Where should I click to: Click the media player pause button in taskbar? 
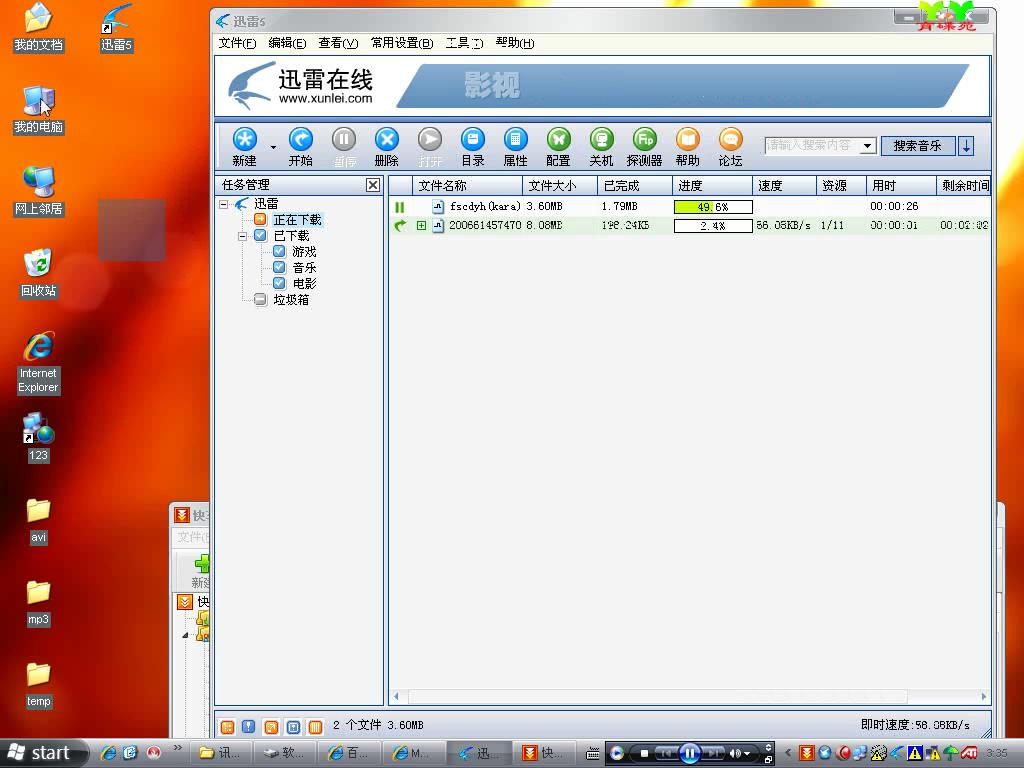pos(690,754)
